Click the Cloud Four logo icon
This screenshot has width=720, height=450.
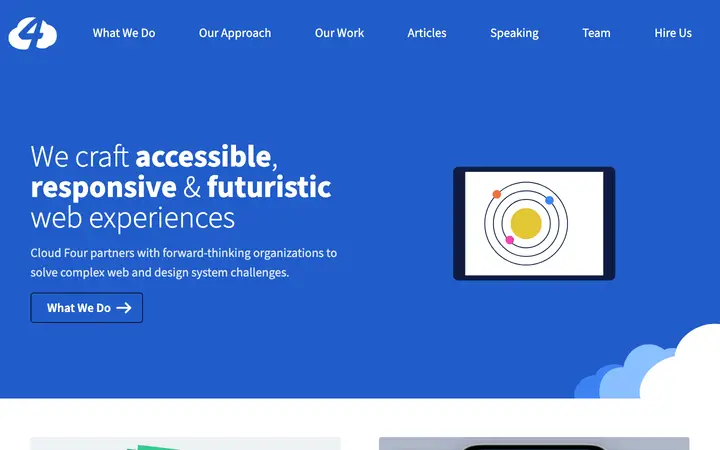click(x=33, y=33)
